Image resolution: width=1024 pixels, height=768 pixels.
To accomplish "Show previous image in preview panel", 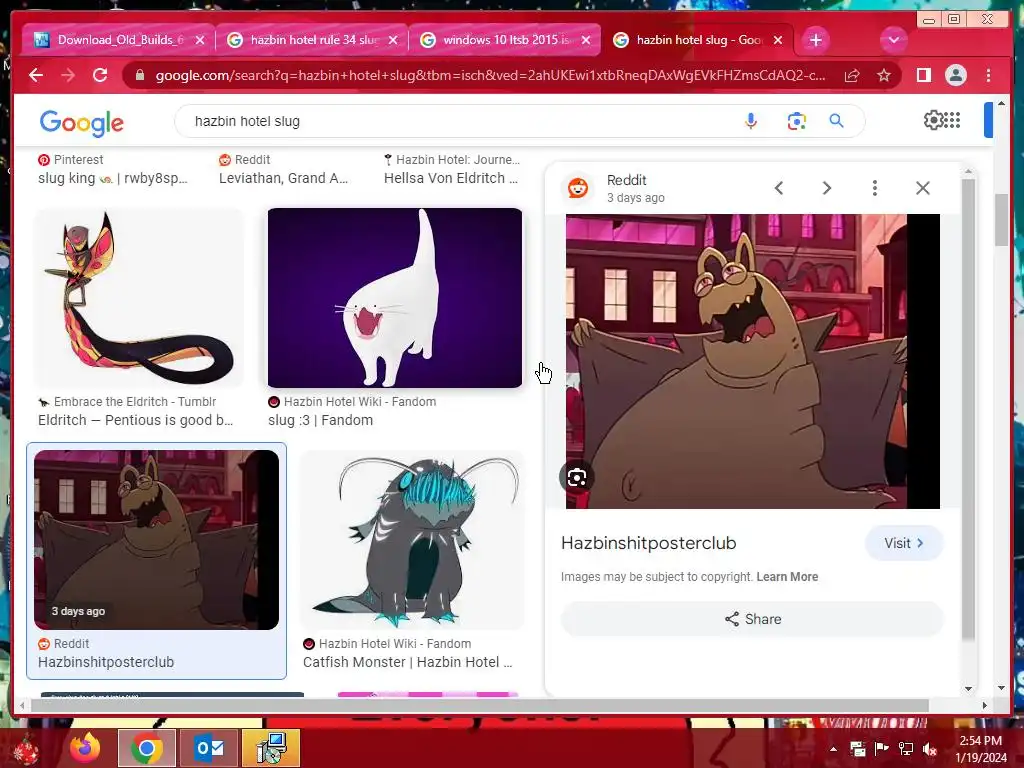I will (x=778, y=188).
